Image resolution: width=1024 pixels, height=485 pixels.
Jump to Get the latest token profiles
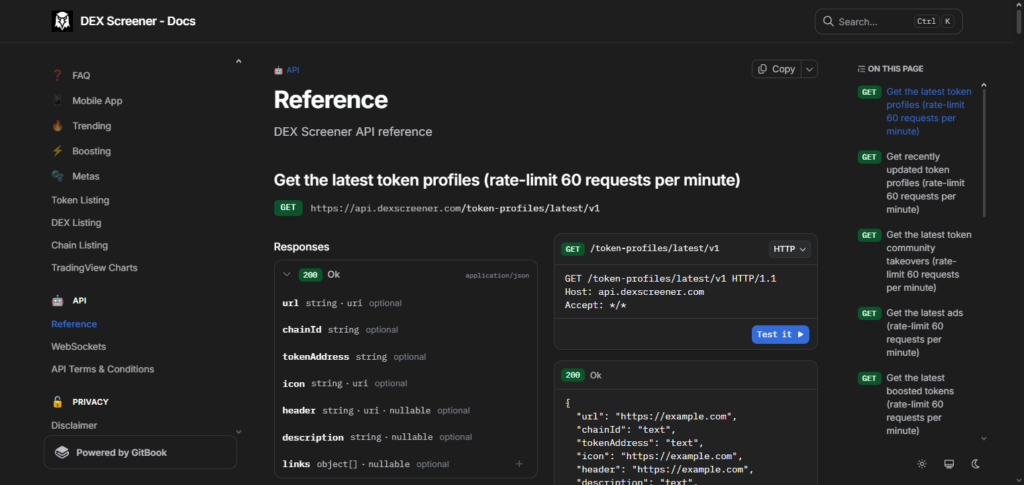(929, 111)
